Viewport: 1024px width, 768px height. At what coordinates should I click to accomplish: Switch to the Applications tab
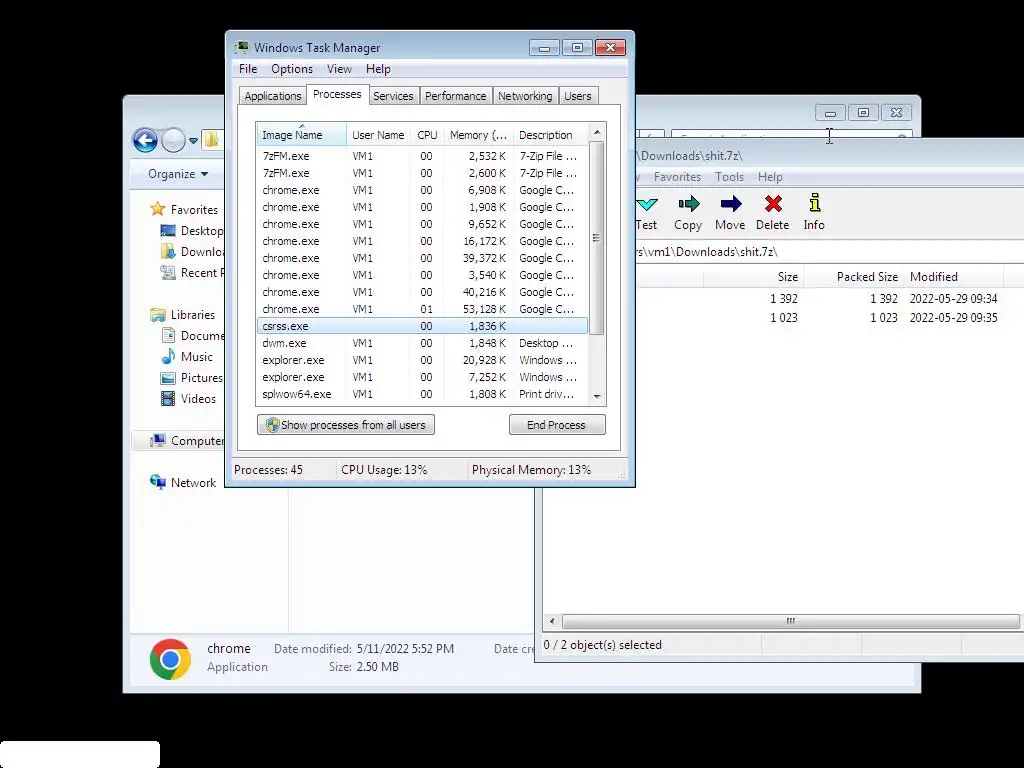[x=272, y=96]
